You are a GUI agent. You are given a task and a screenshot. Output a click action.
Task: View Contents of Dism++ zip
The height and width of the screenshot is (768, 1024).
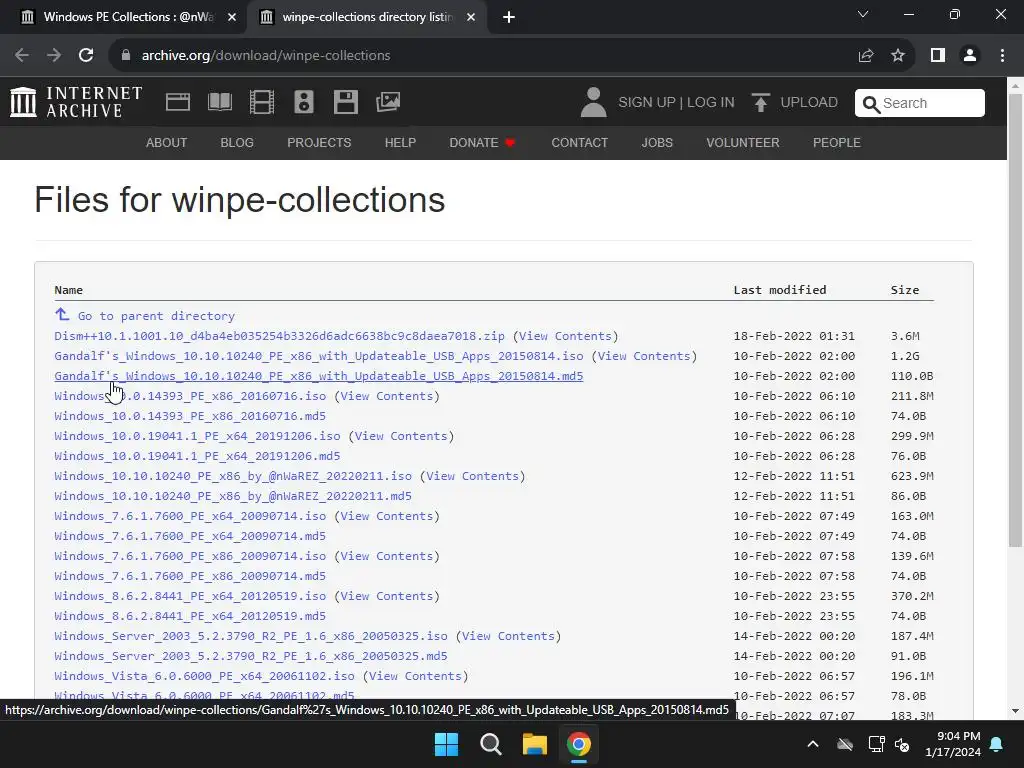pos(566,336)
